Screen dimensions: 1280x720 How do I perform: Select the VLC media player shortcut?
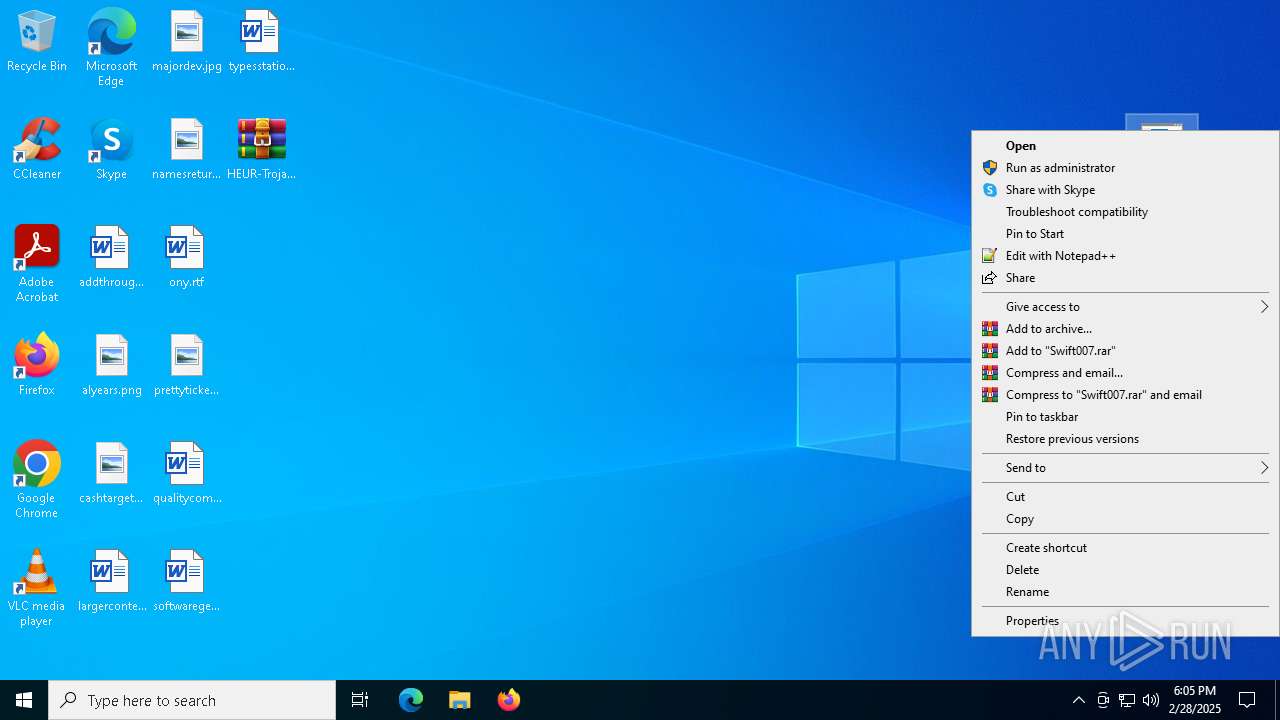click(37, 588)
